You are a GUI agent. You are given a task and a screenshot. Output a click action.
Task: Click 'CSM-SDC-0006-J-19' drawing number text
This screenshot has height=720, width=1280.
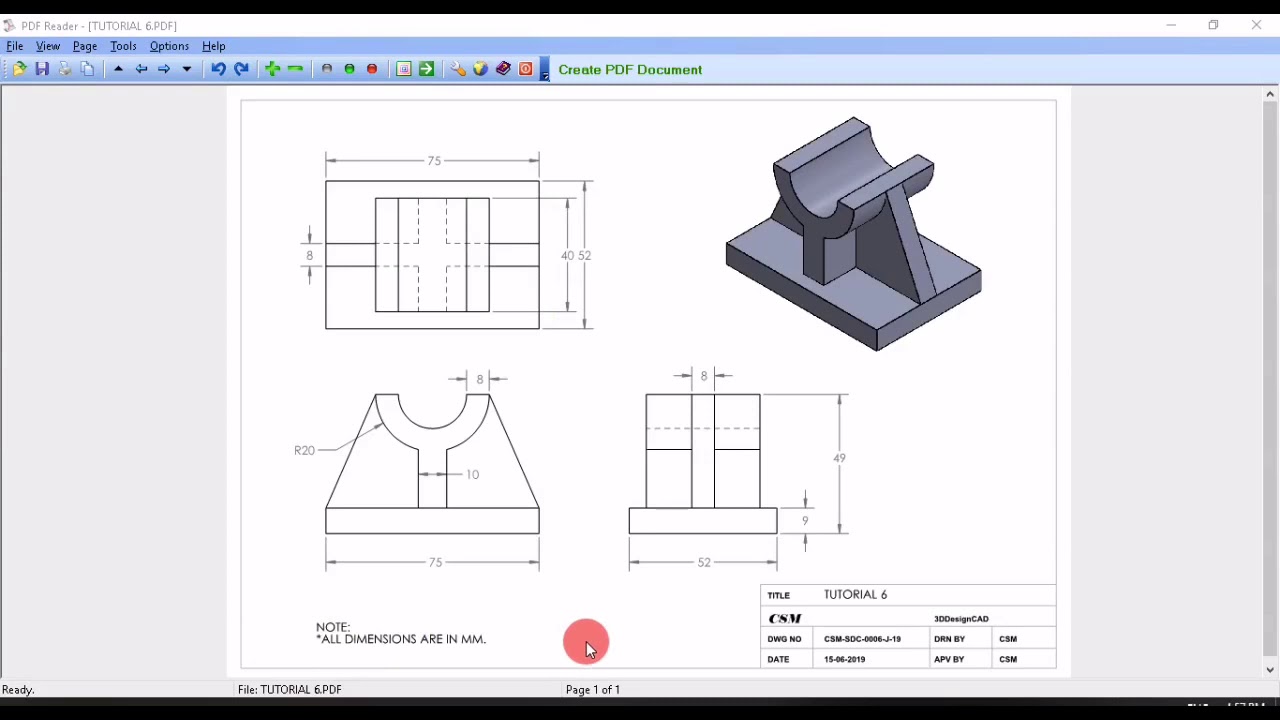(862, 639)
